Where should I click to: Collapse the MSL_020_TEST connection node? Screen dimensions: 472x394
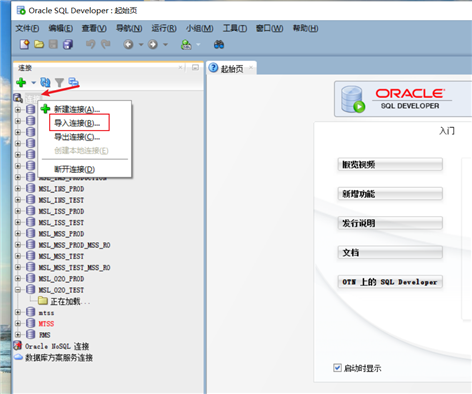tap(18, 290)
